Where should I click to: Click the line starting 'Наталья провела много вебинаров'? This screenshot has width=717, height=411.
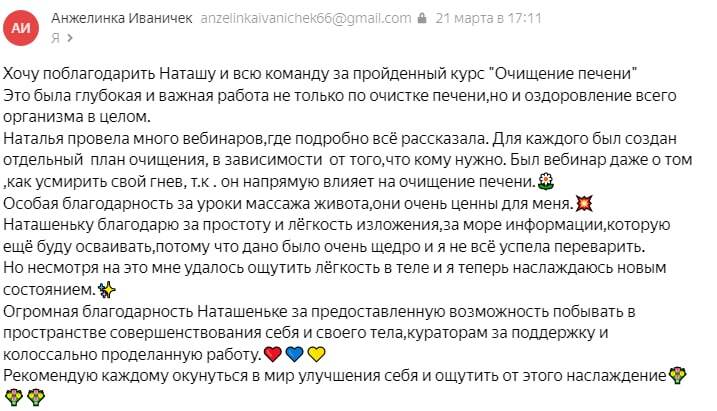coord(340,138)
